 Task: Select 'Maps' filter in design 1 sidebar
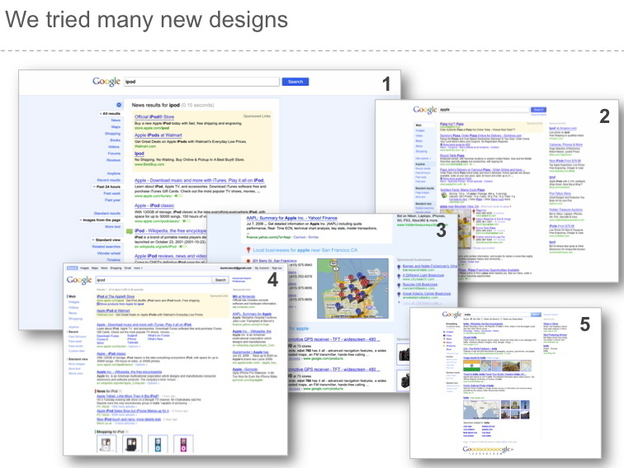coord(116,127)
